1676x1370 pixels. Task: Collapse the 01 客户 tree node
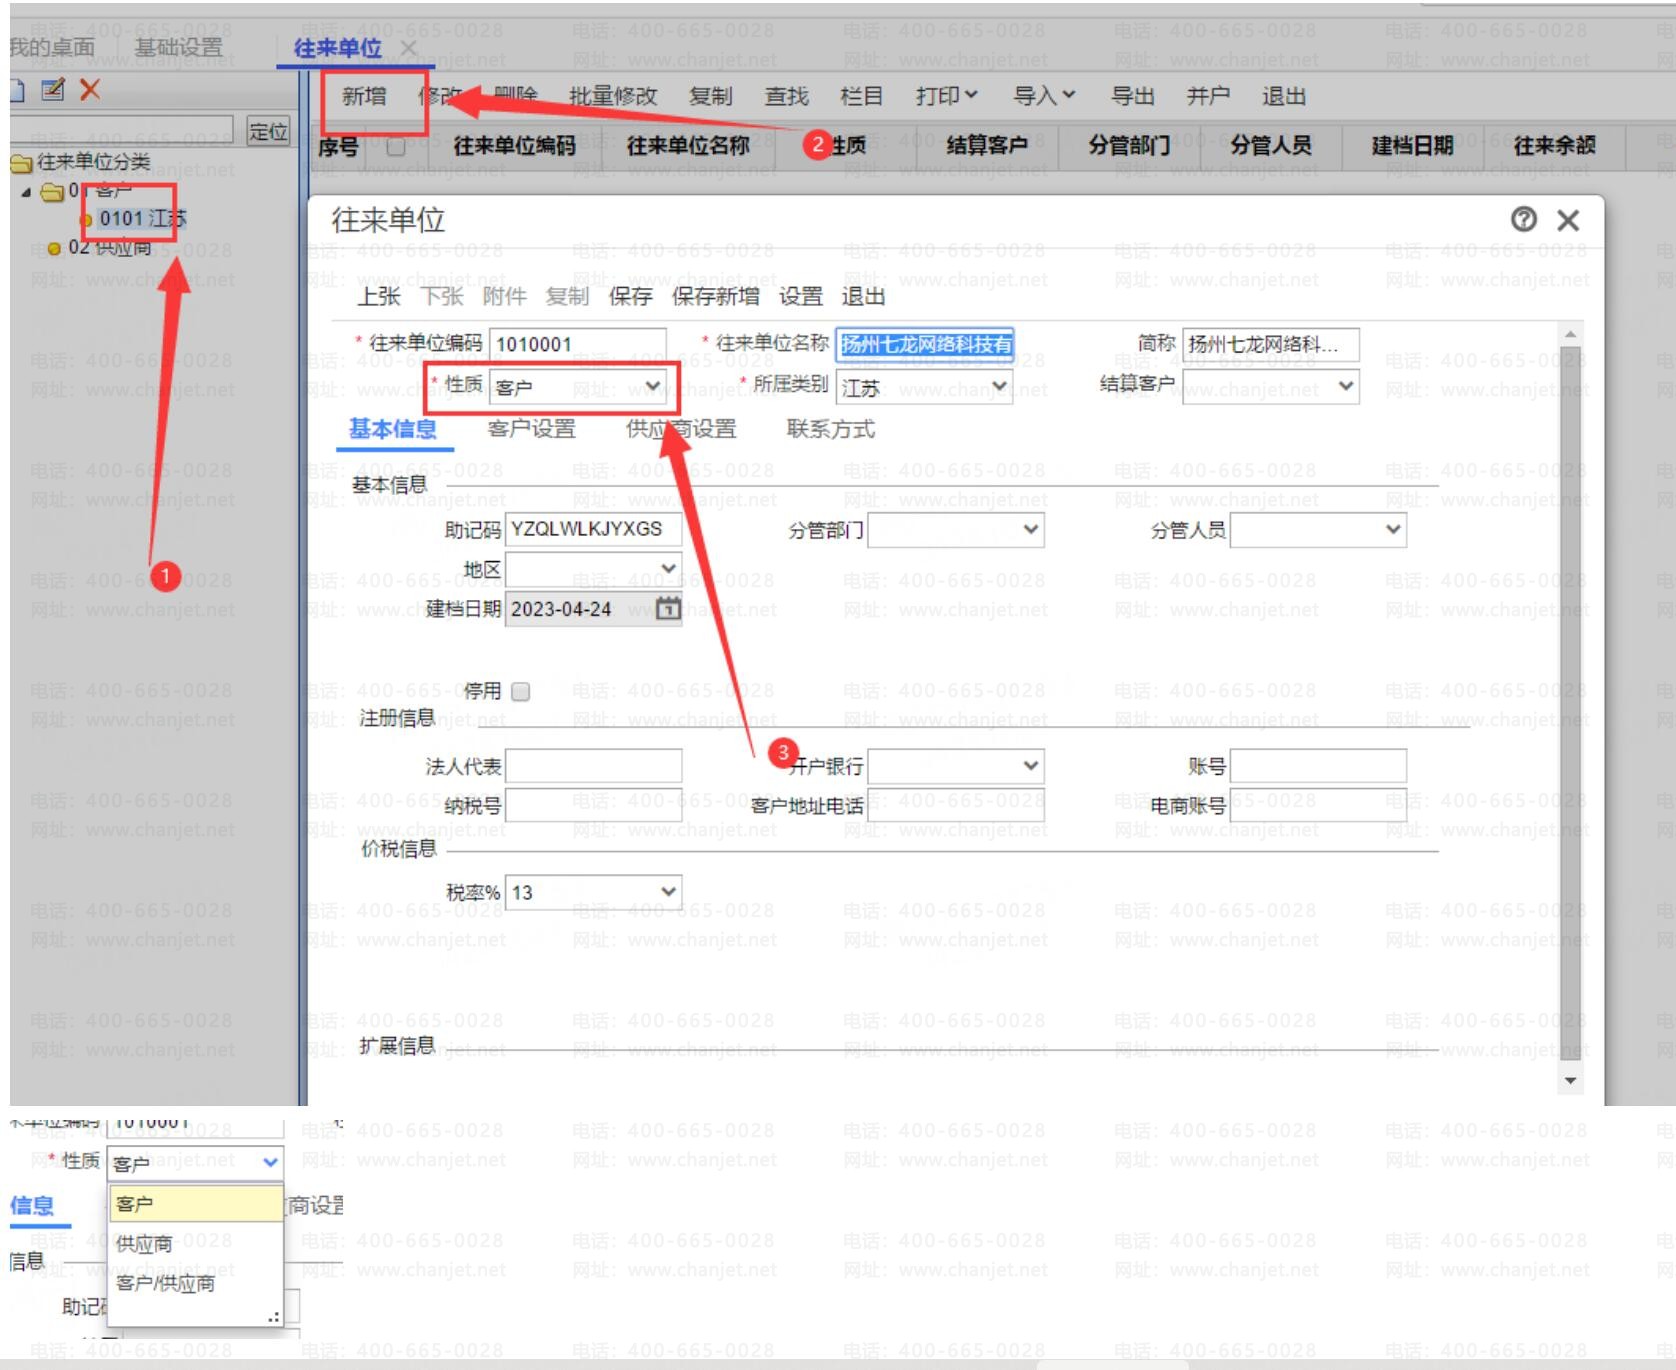point(26,191)
